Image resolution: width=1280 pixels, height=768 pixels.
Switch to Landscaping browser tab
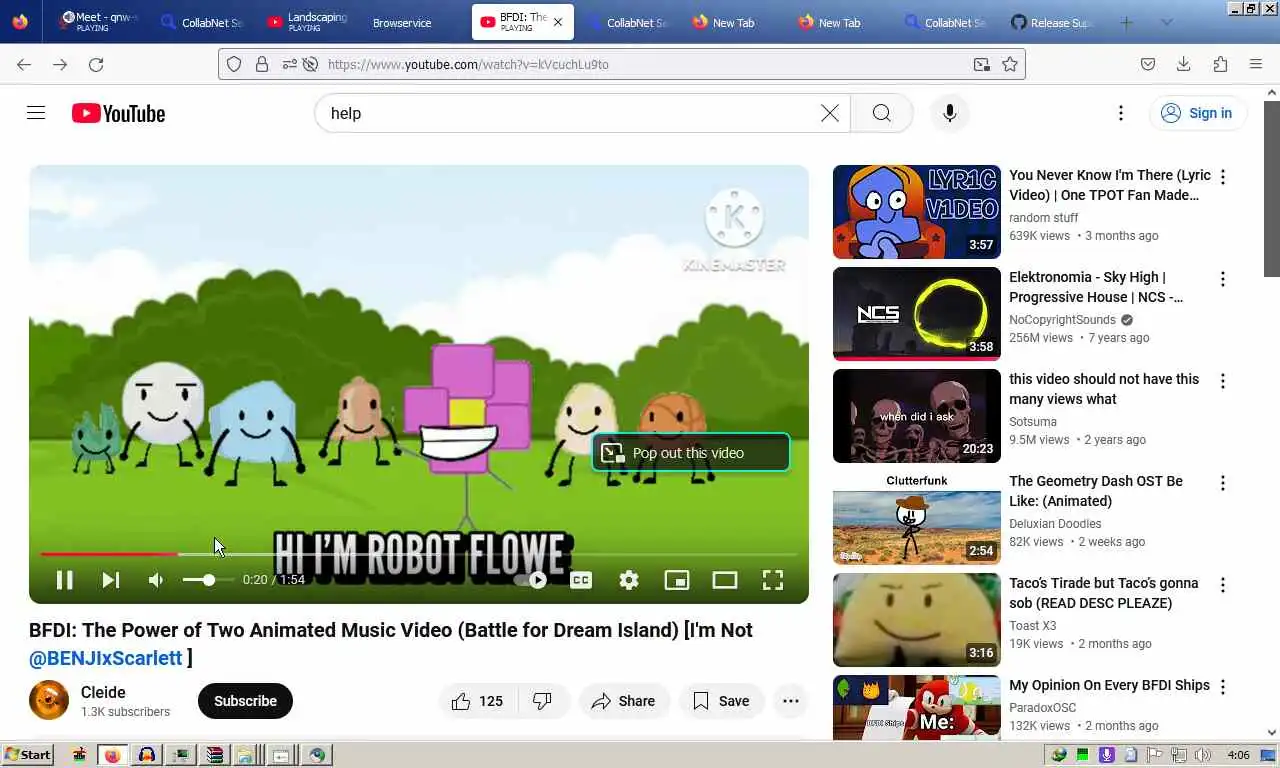coord(307,22)
